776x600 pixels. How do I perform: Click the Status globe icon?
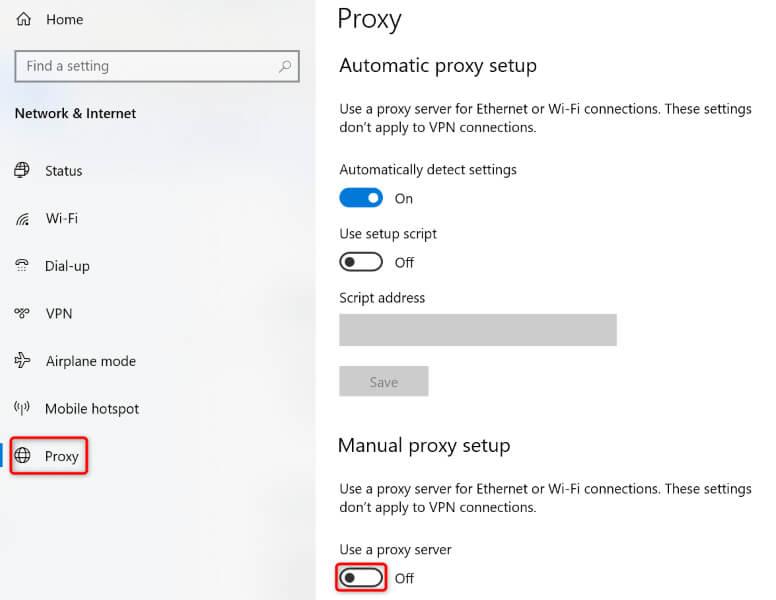tap(22, 170)
